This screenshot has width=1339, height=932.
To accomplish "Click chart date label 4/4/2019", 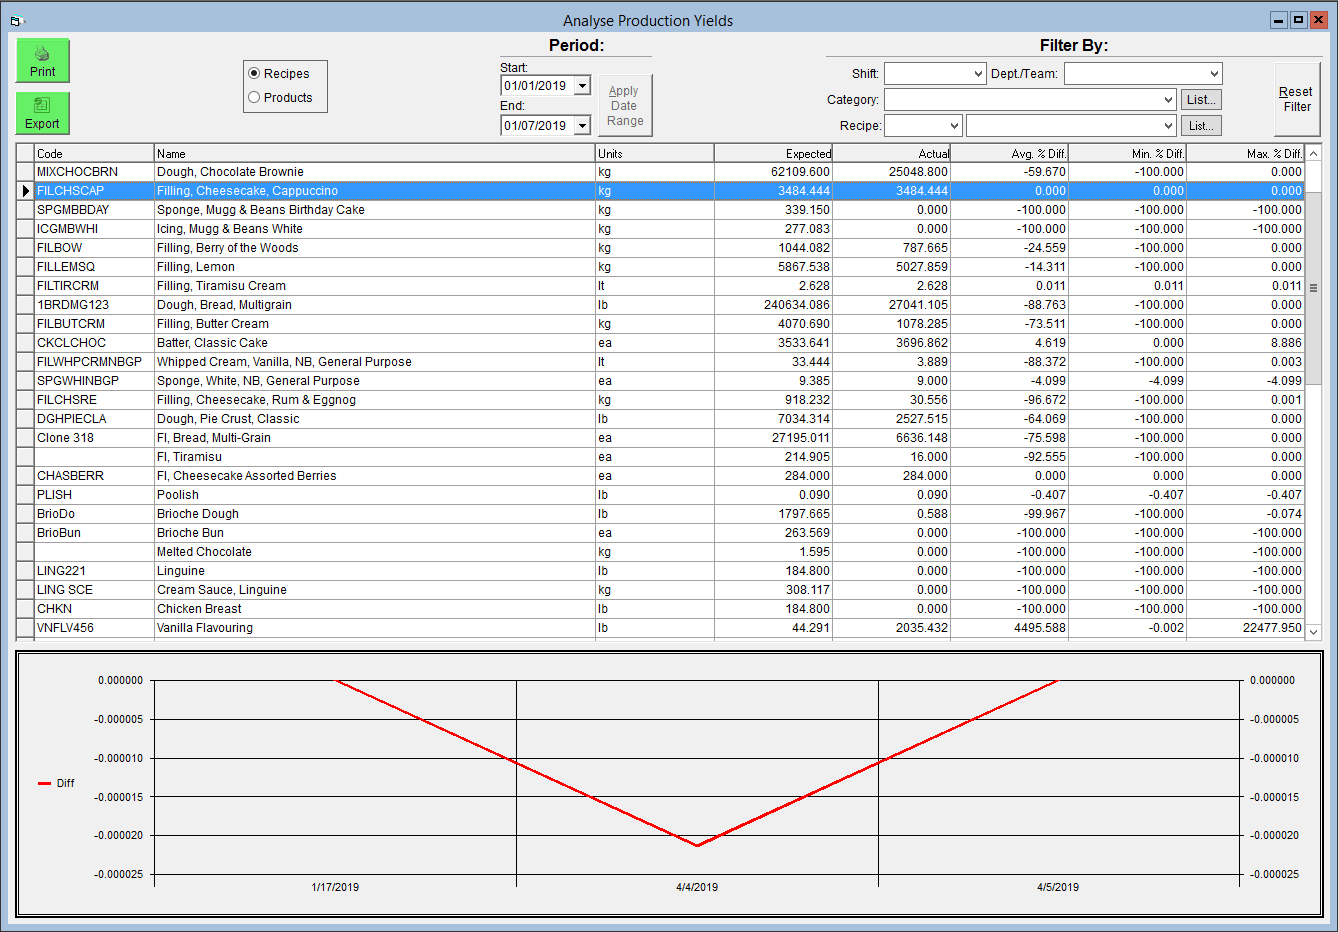I will click(697, 887).
